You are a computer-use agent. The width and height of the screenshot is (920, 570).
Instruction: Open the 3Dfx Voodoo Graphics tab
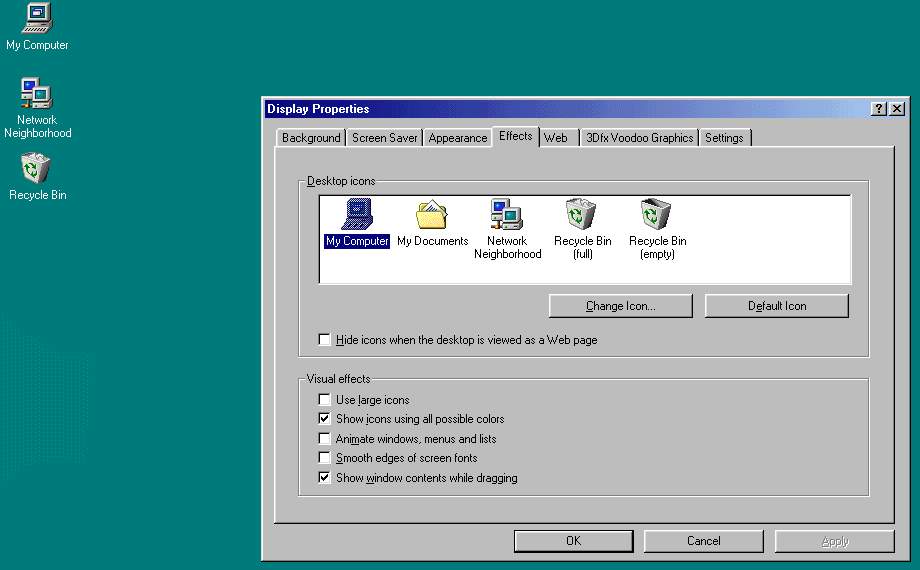click(640, 138)
